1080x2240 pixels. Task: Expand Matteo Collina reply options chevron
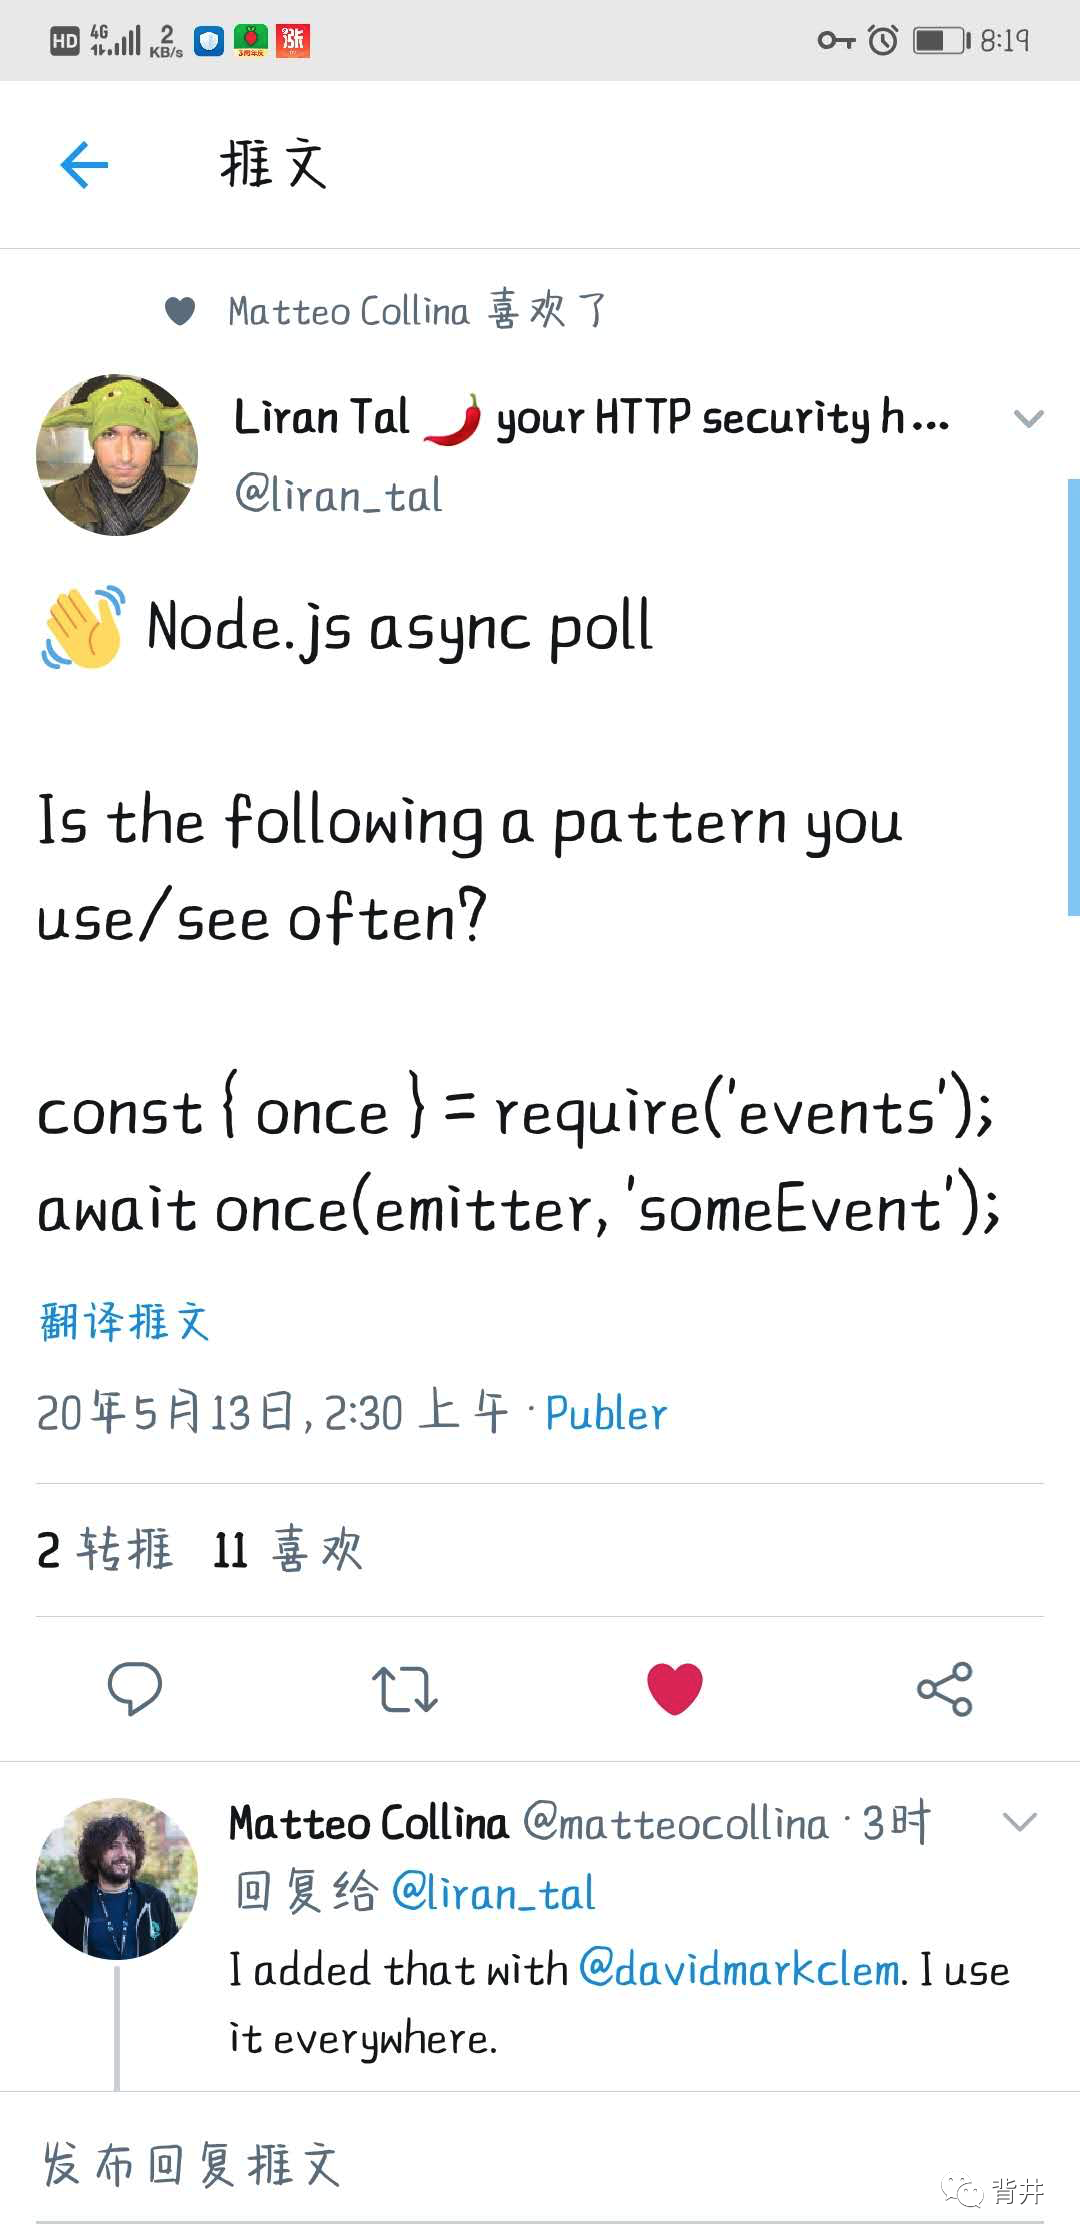pyautogui.click(x=1019, y=1822)
